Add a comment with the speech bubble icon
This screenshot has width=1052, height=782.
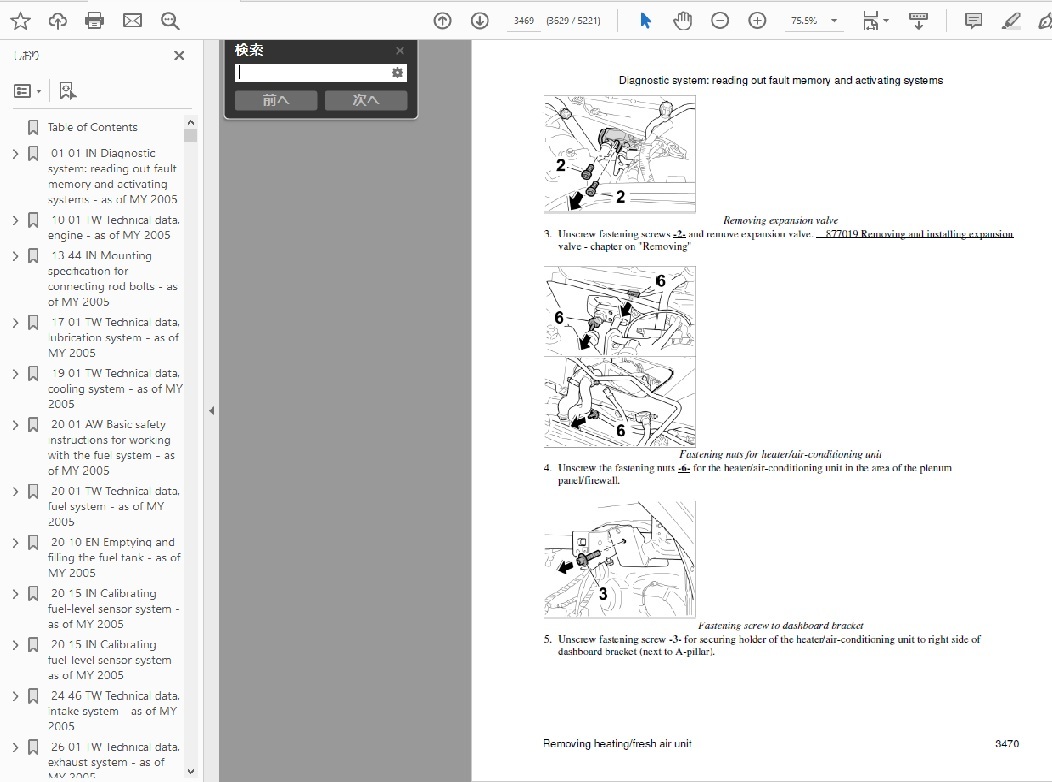[973, 21]
